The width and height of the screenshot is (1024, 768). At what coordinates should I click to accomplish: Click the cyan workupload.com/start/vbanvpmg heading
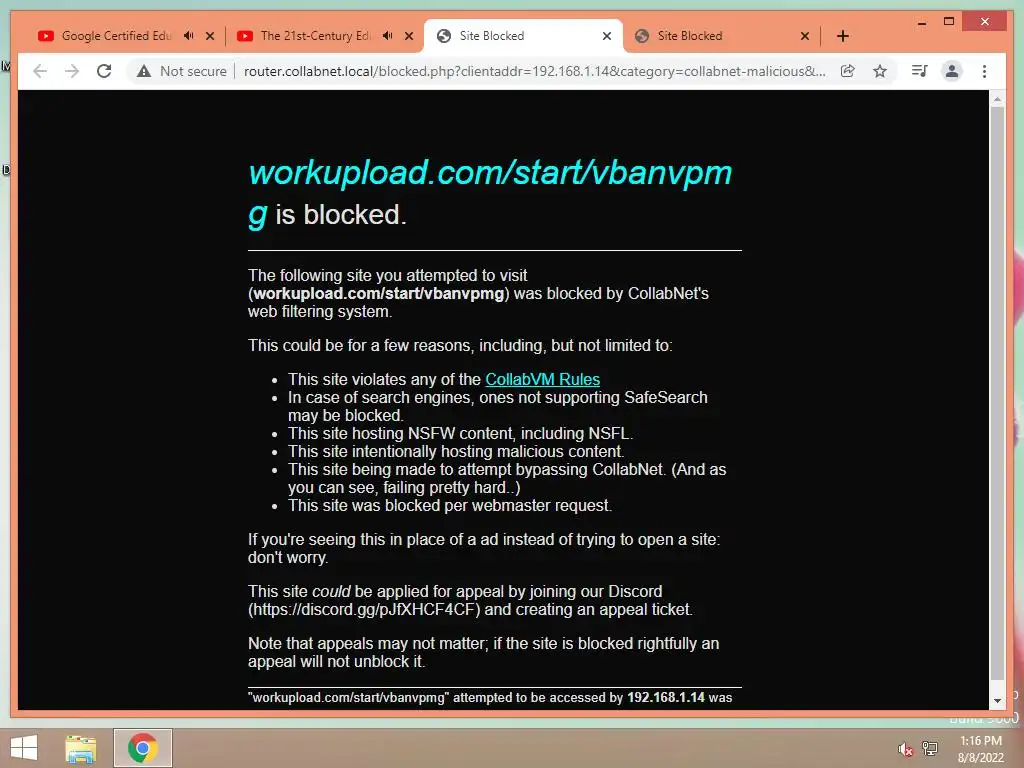click(490, 193)
